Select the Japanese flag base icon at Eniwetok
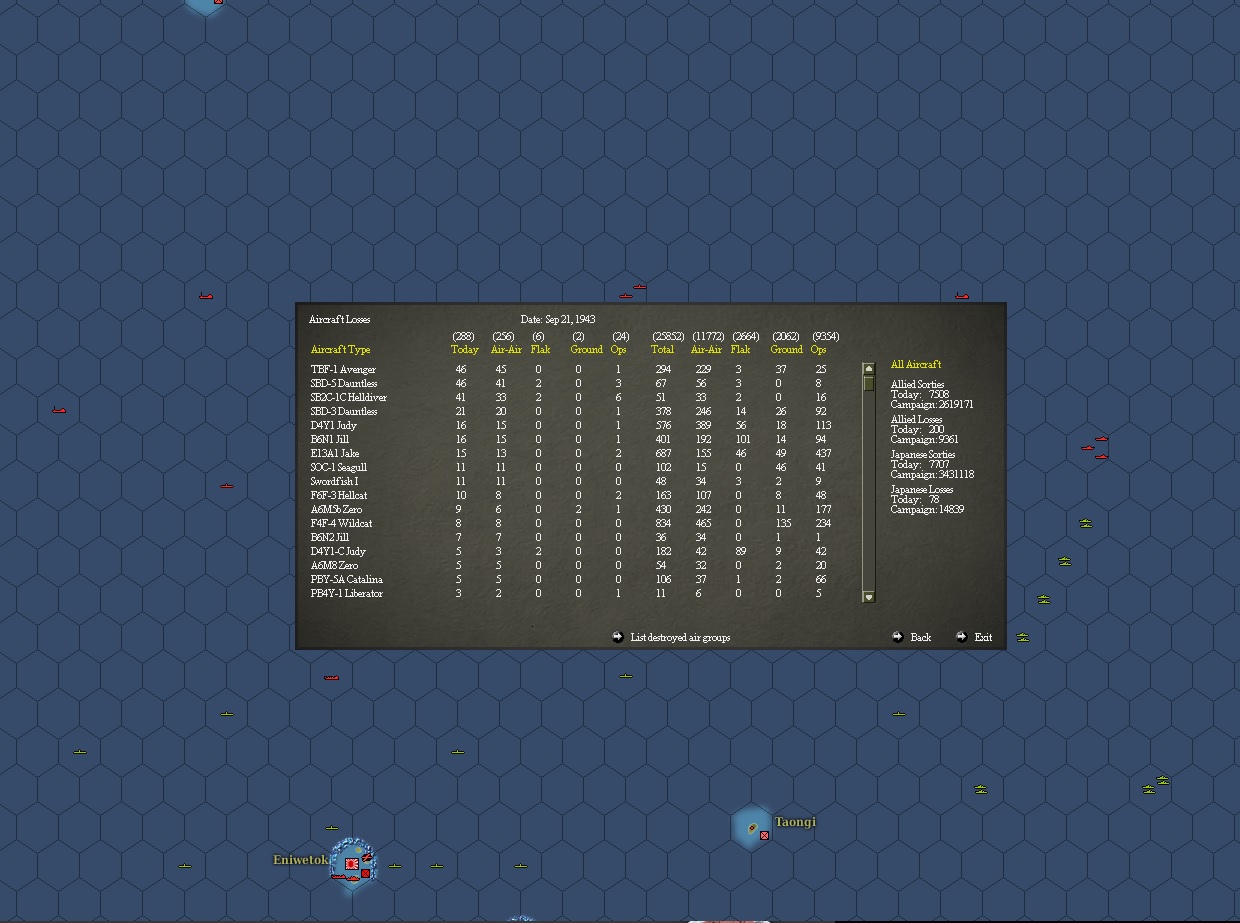Screen dimensions: 1240x923 (x=352, y=864)
